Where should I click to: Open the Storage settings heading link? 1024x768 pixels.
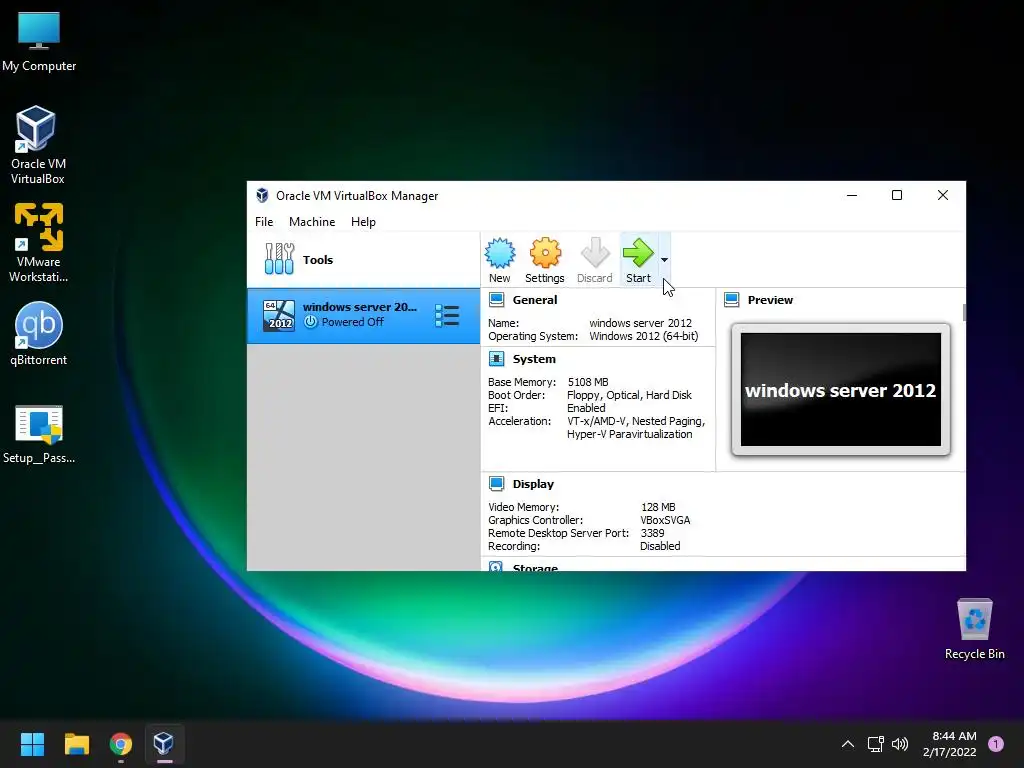point(536,567)
